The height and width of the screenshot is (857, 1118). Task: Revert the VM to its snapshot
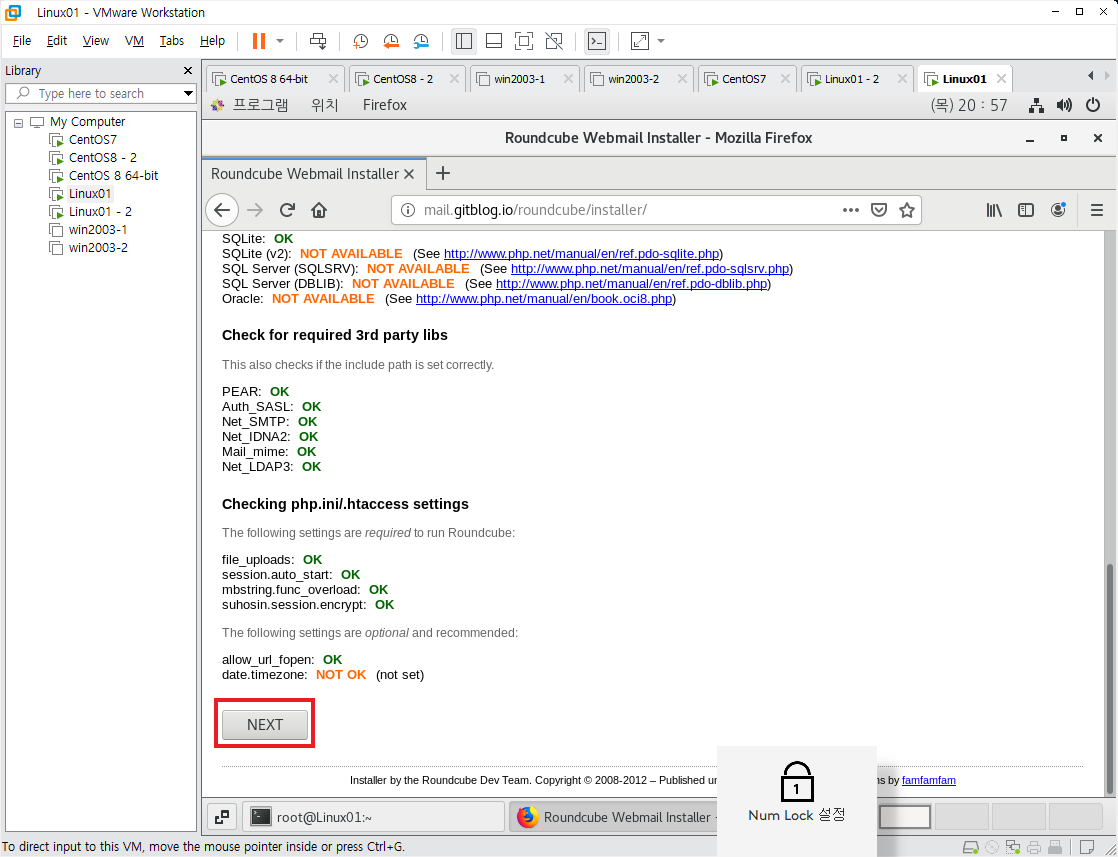391,41
